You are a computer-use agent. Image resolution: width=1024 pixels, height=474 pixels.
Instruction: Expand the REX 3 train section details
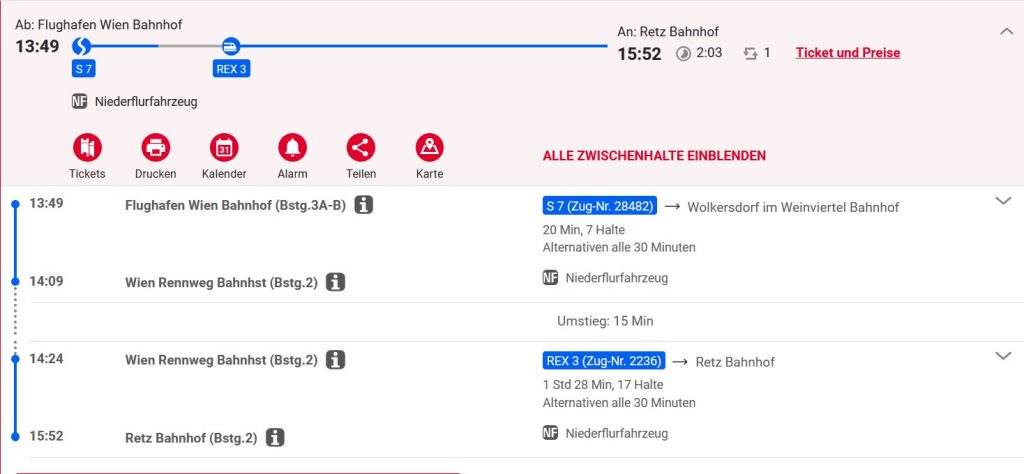click(1004, 356)
